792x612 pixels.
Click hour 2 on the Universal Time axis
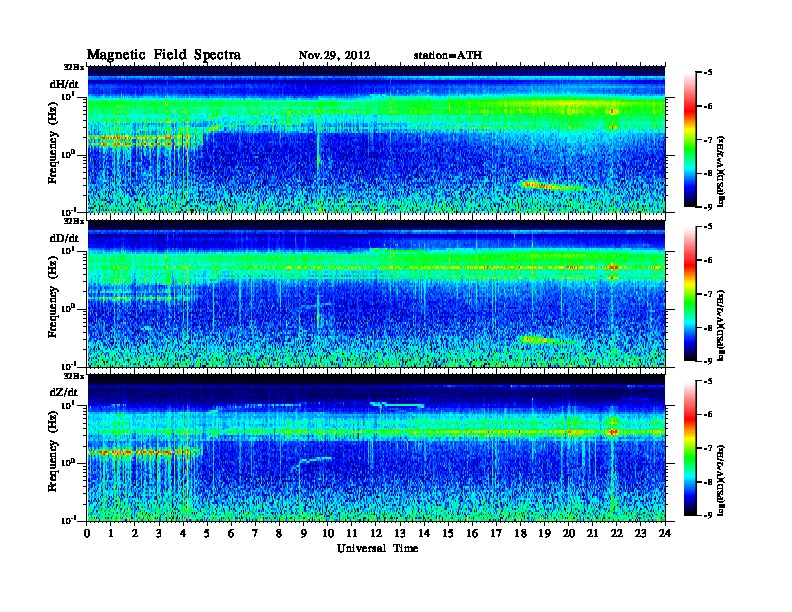click(135, 534)
